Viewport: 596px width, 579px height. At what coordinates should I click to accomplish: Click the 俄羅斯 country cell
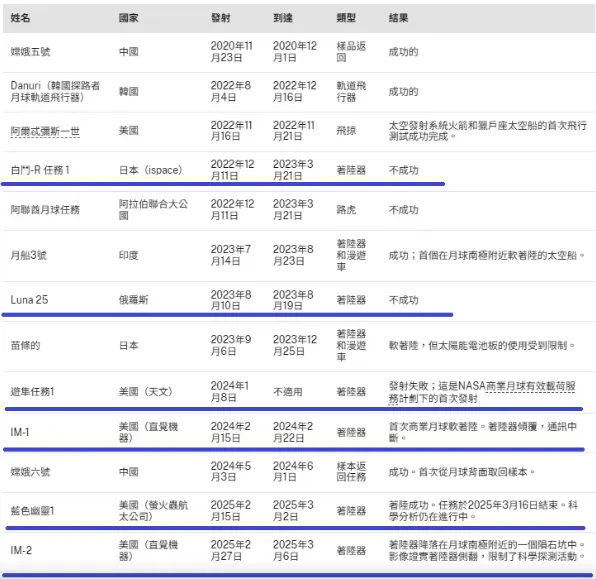(133, 300)
